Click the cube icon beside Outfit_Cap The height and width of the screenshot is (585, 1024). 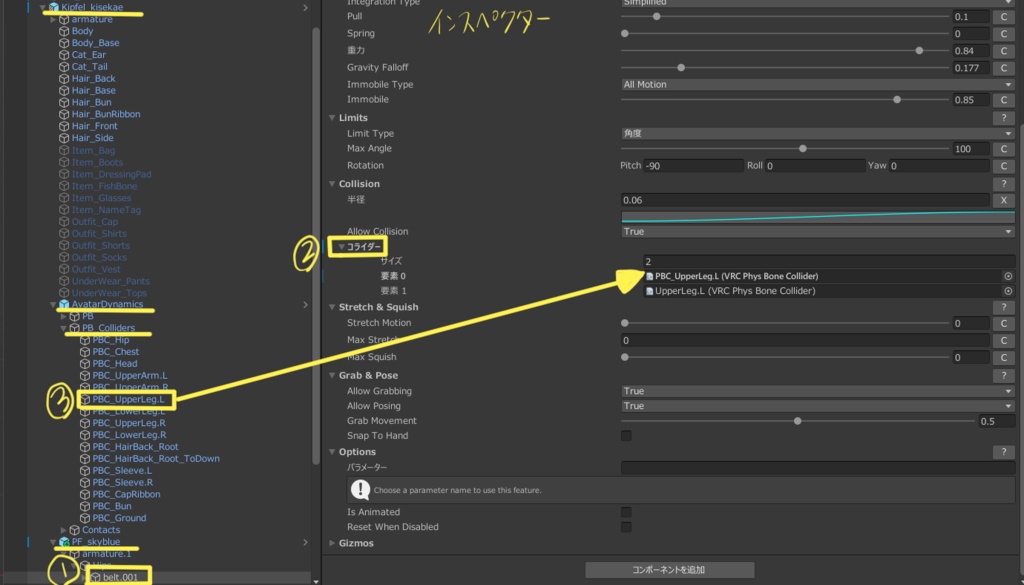click(x=64, y=222)
